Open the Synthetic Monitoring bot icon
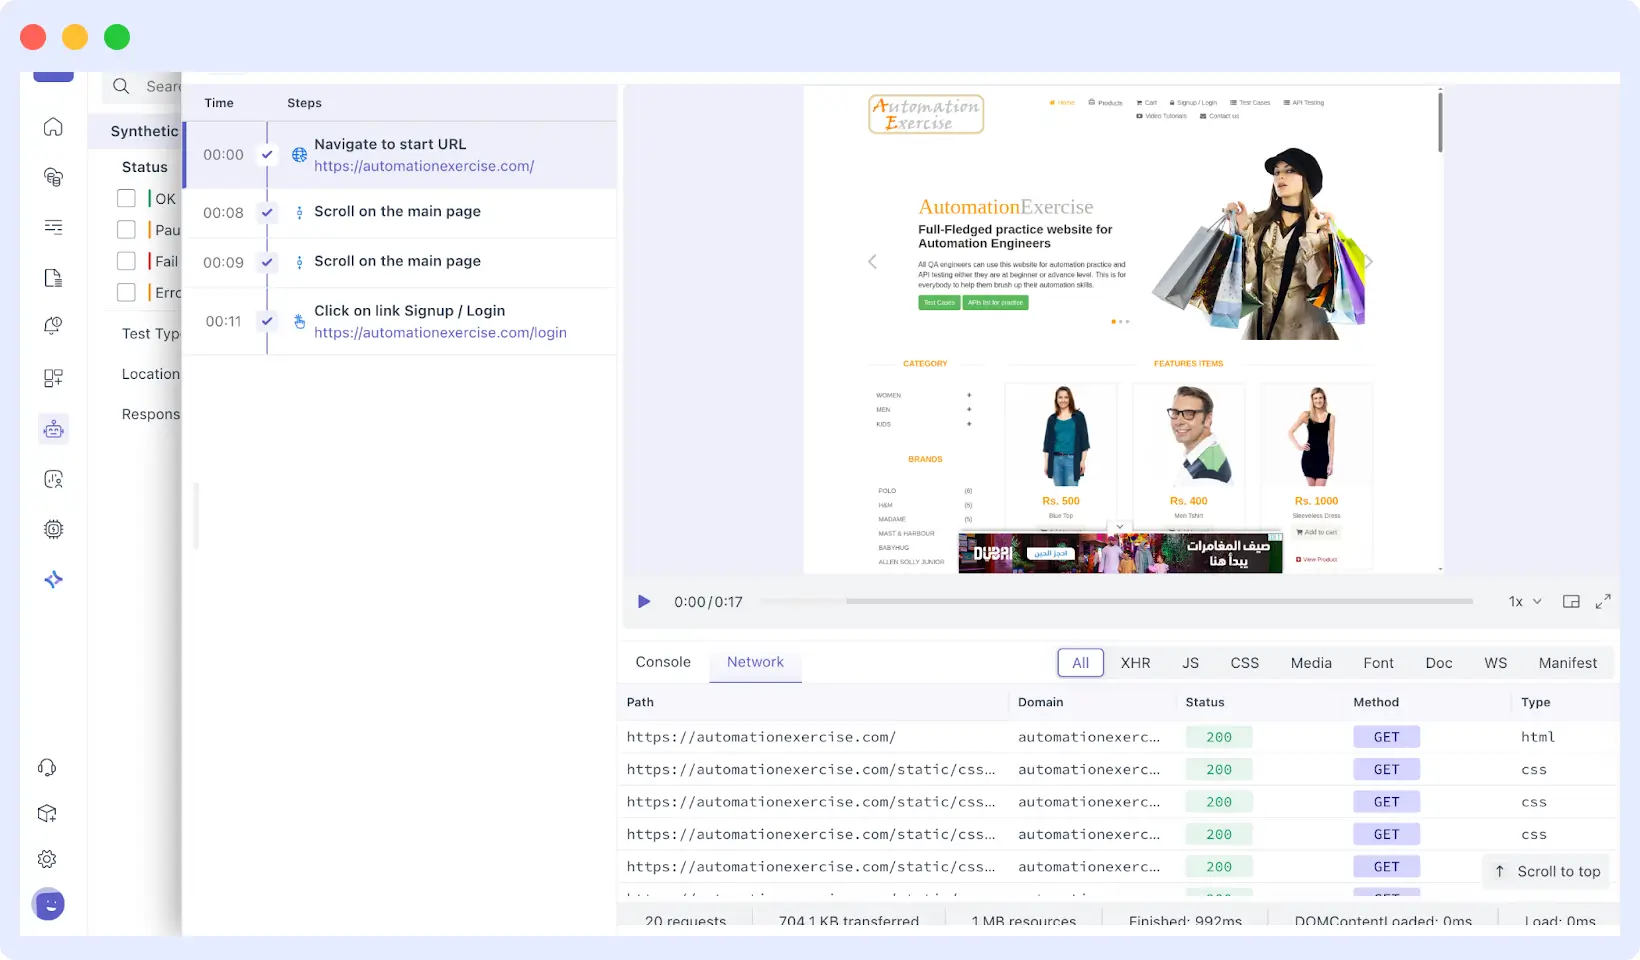The height and width of the screenshot is (960, 1640). tap(52, 429)
